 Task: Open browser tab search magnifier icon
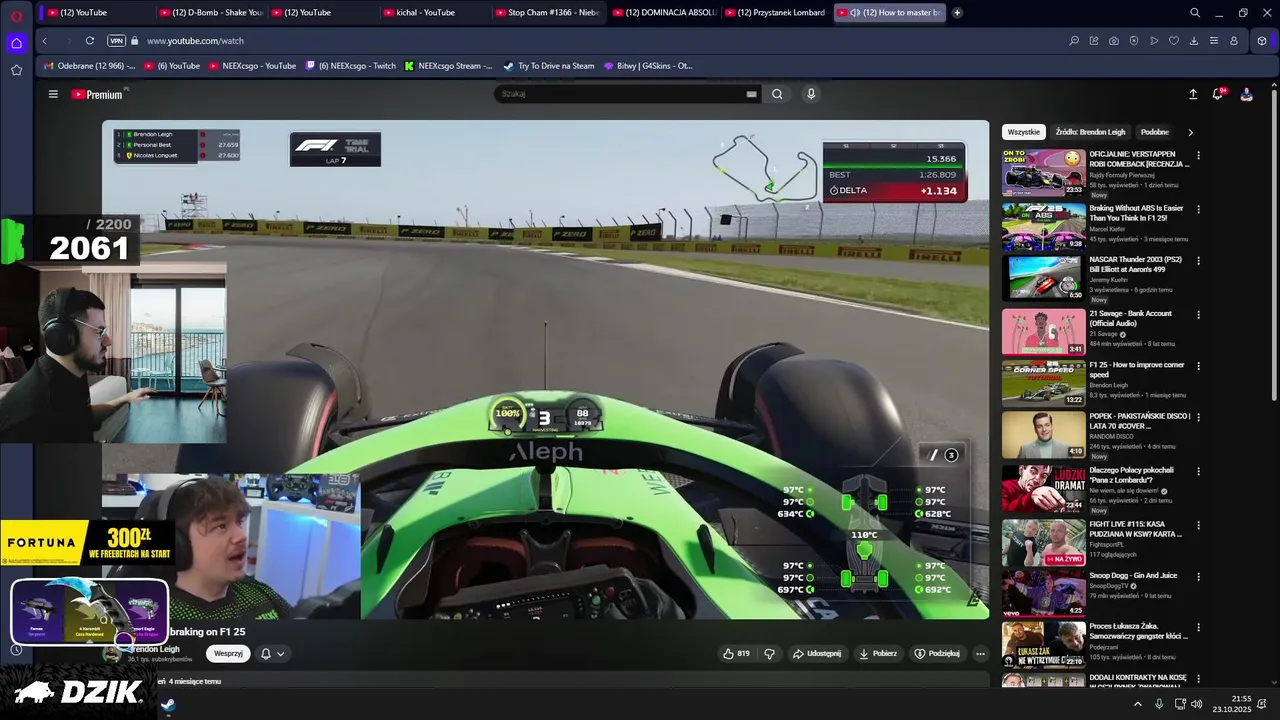pos(1195,13)
